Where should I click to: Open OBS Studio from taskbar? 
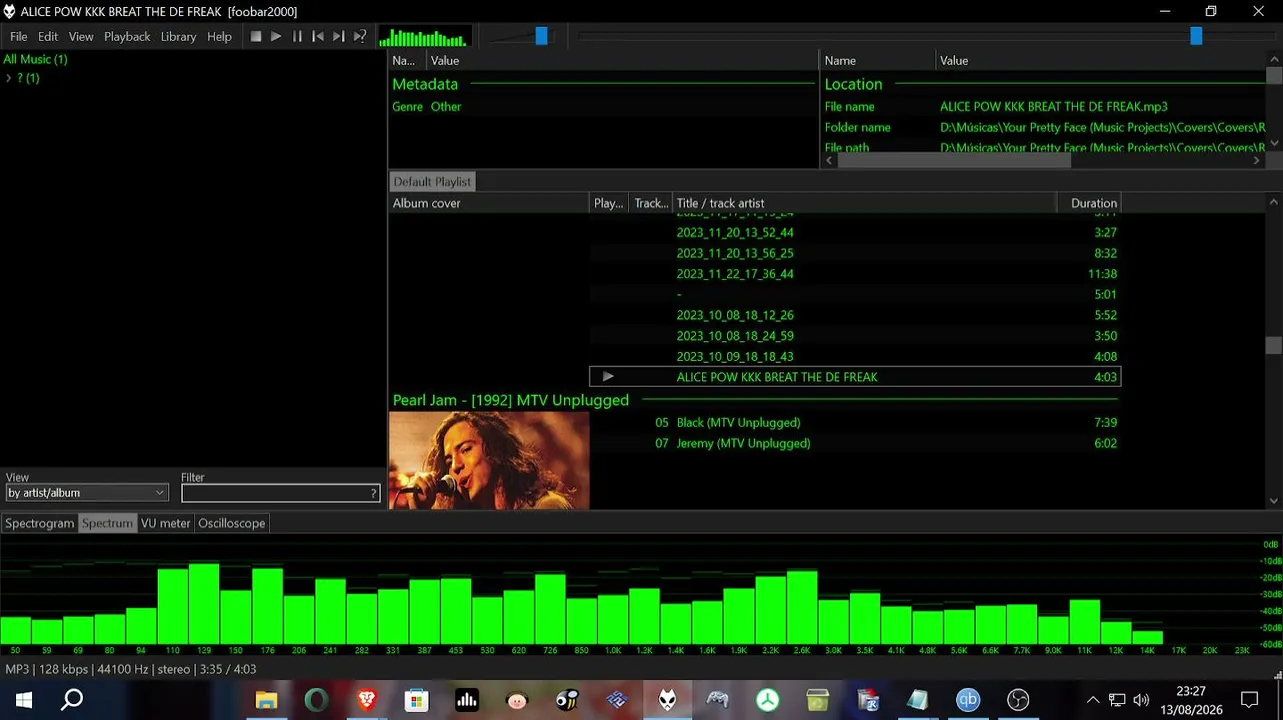point(1018,700)
